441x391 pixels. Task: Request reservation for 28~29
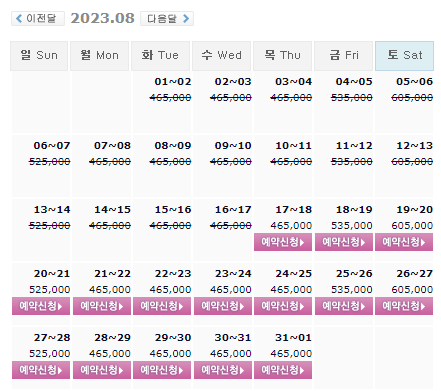click(x=102, y=370)
